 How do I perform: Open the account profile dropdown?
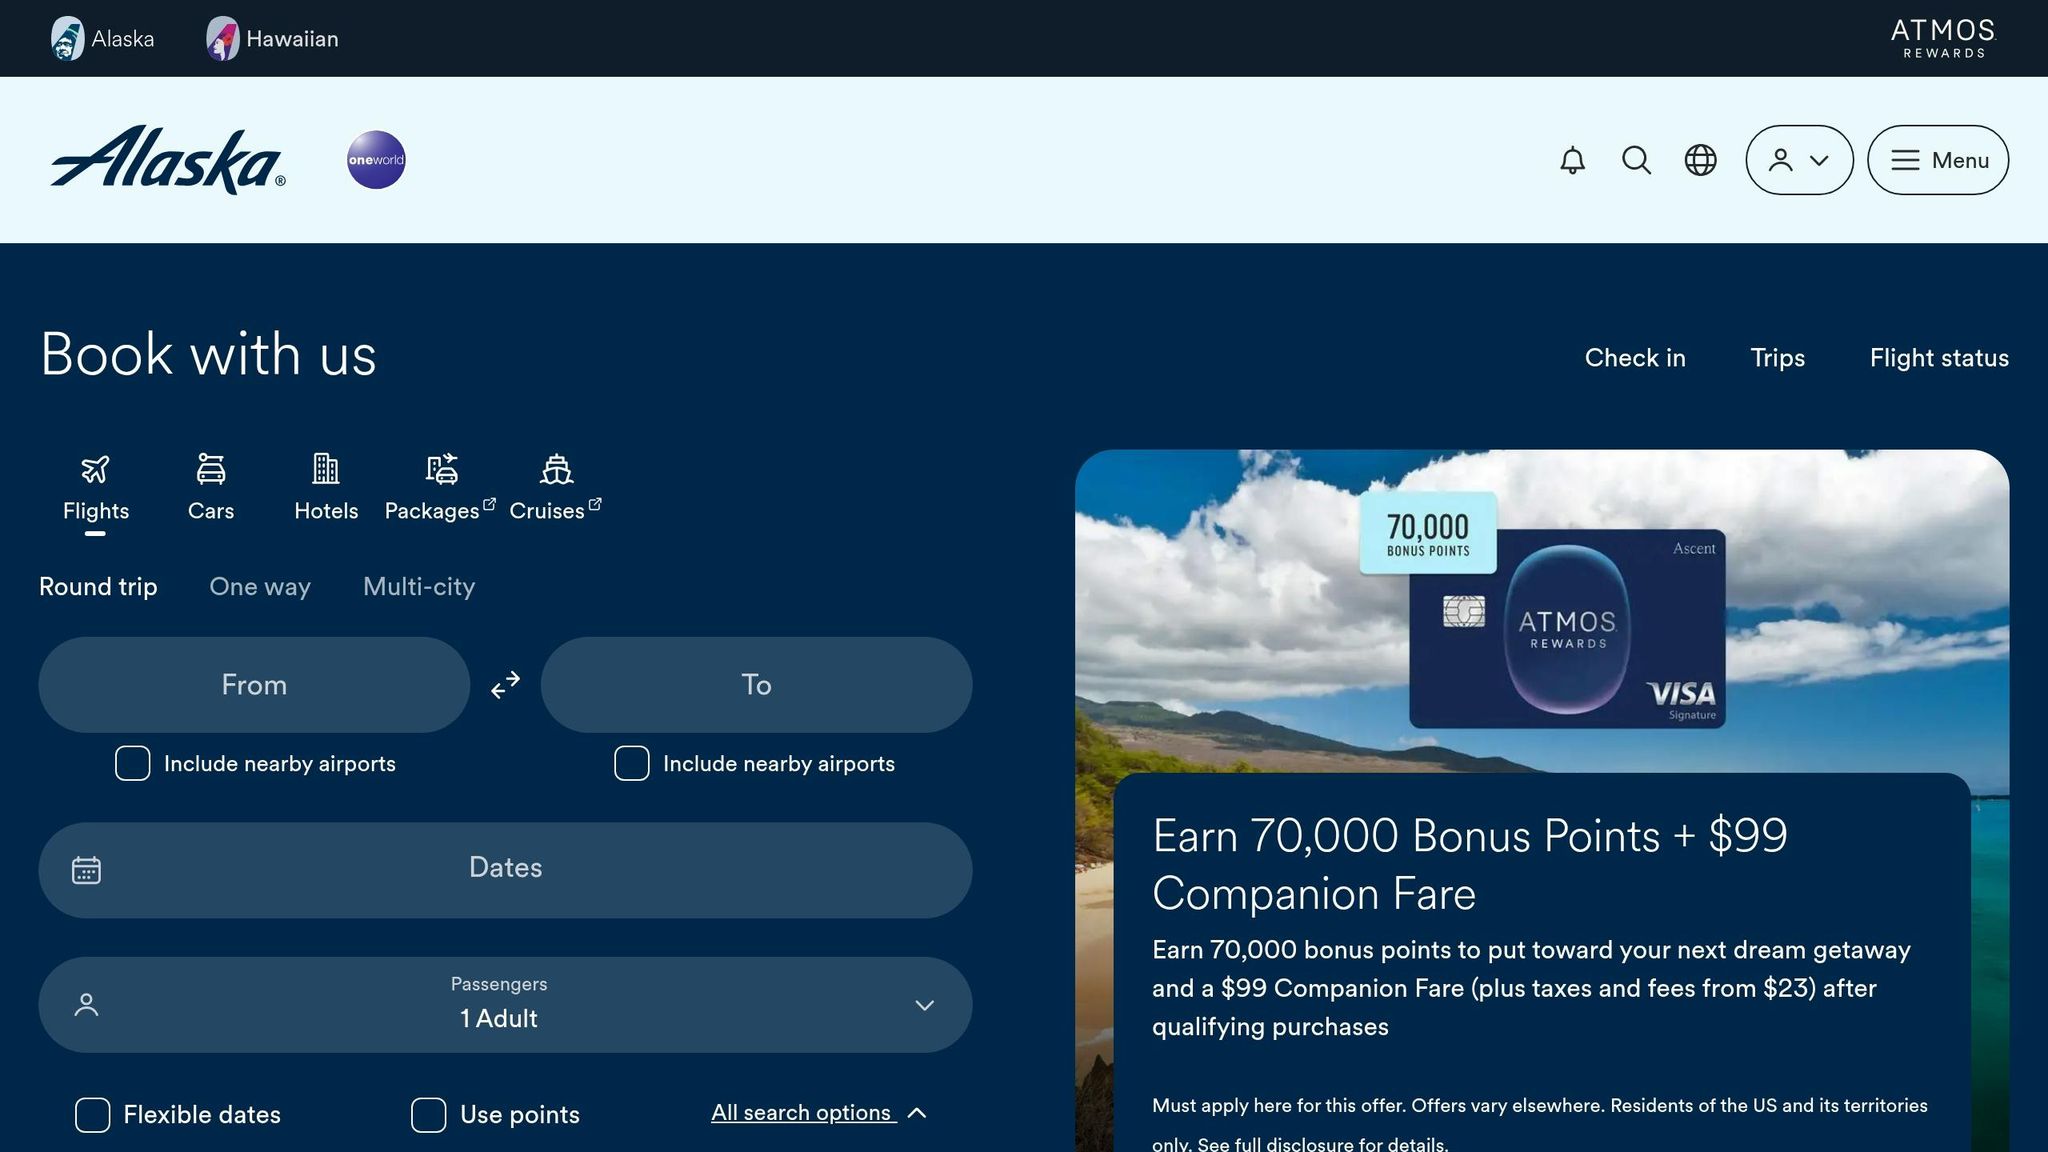[1799, 160]
